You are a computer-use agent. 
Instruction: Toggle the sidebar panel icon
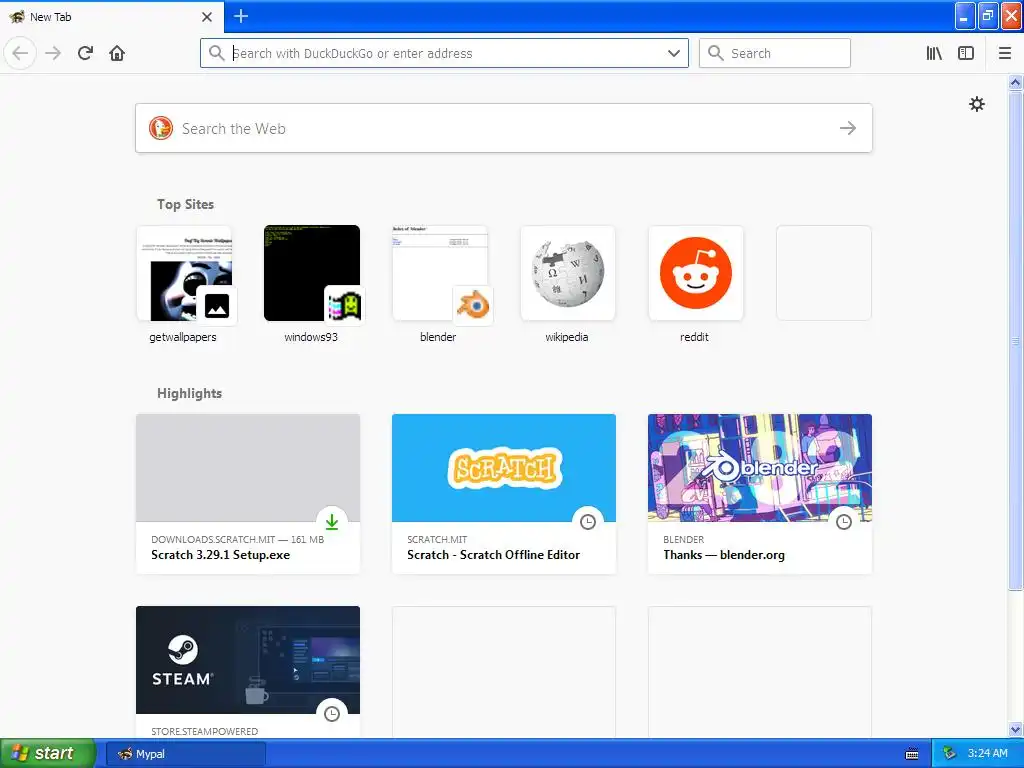966,53
